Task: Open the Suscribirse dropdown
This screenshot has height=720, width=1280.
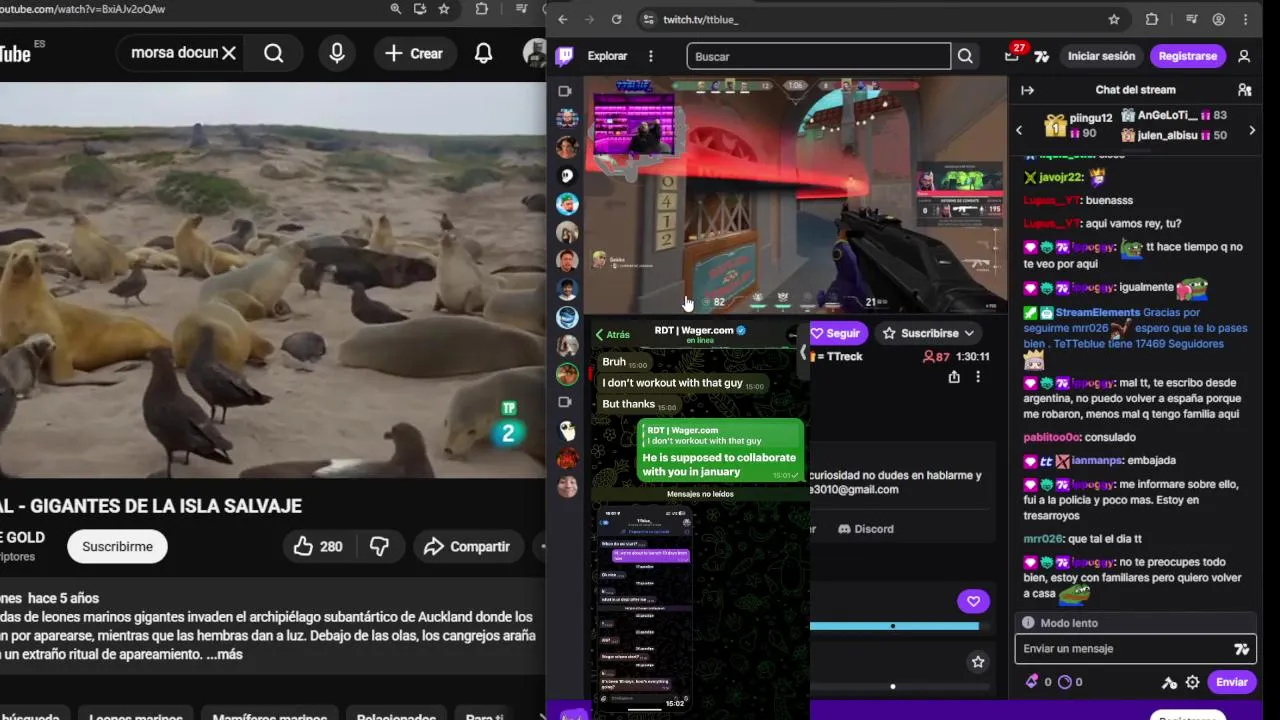Action: [x=928, y=333]
